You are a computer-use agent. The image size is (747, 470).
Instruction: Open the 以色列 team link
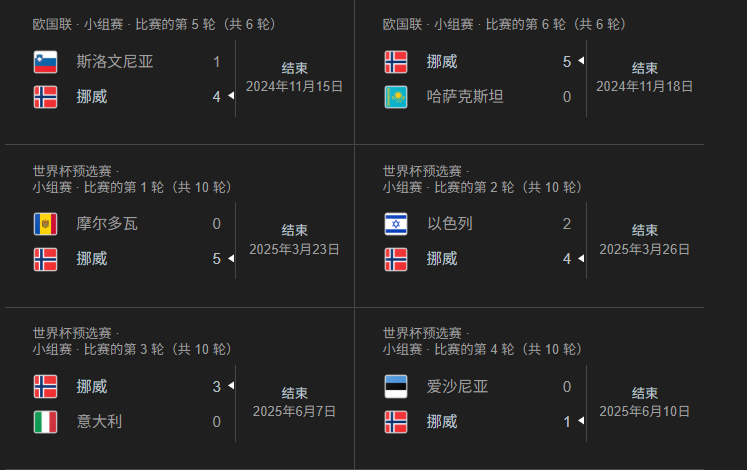click(x=449, y=224)
